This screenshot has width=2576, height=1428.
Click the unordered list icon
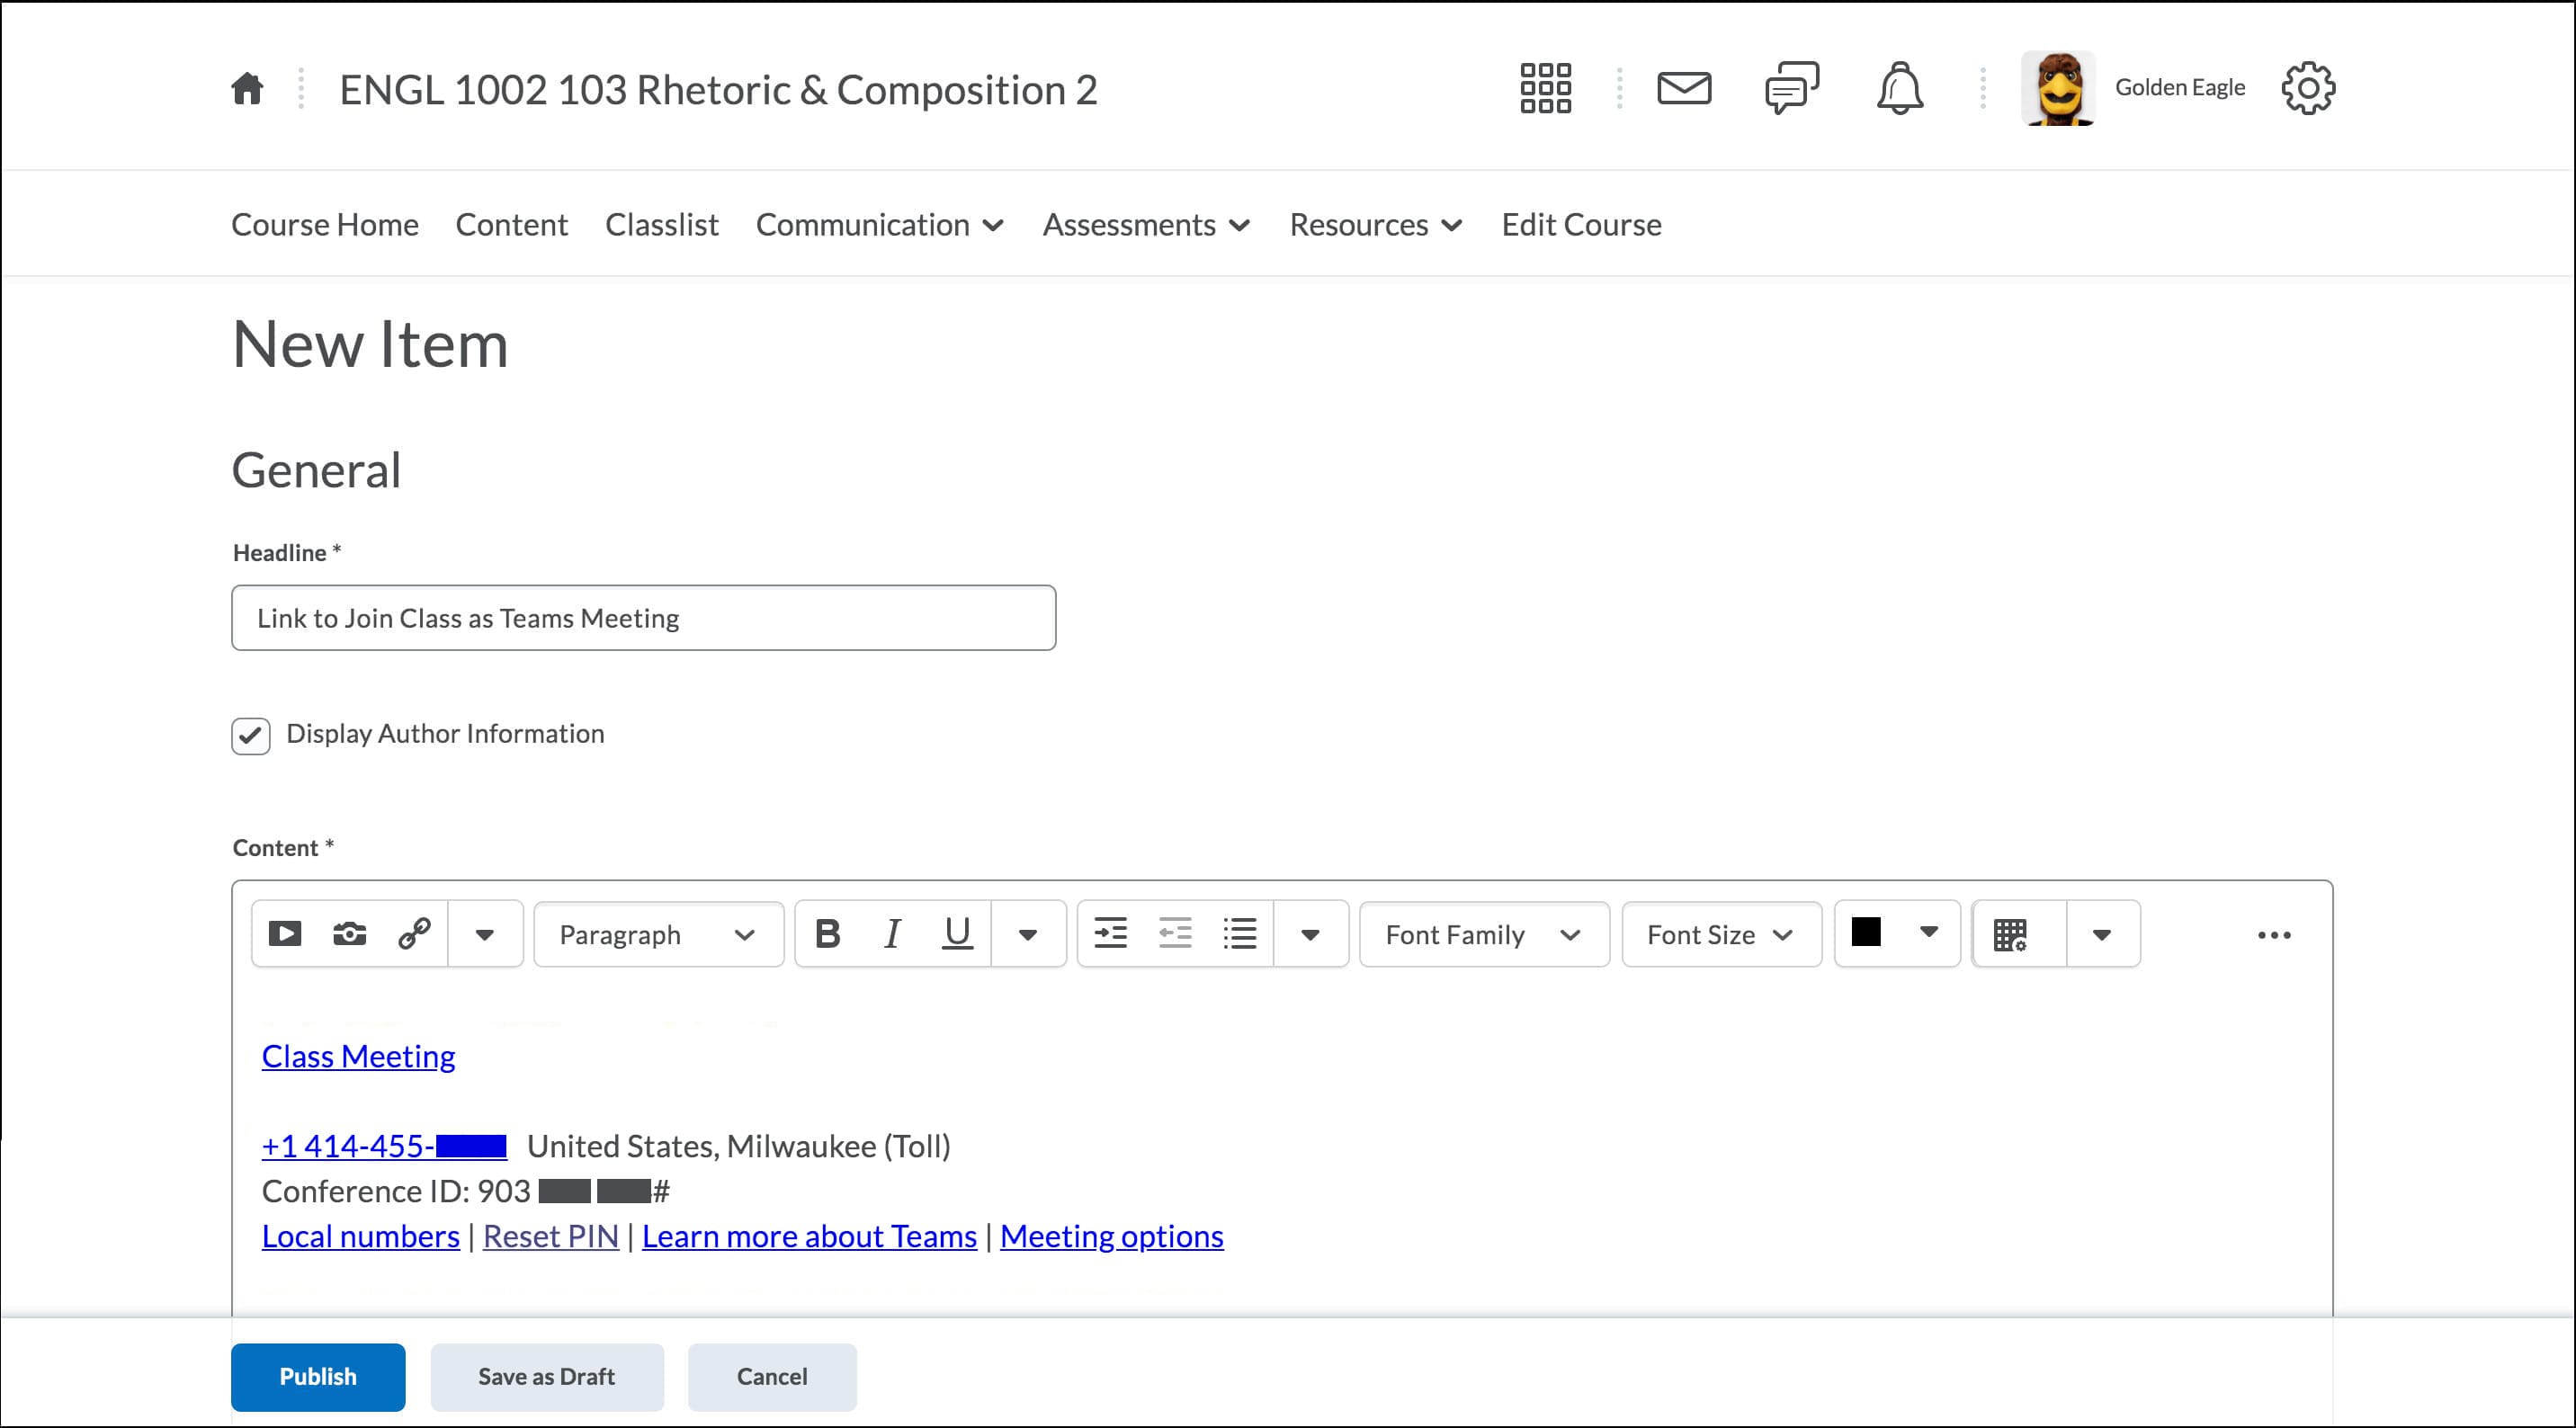point(1240,934)
